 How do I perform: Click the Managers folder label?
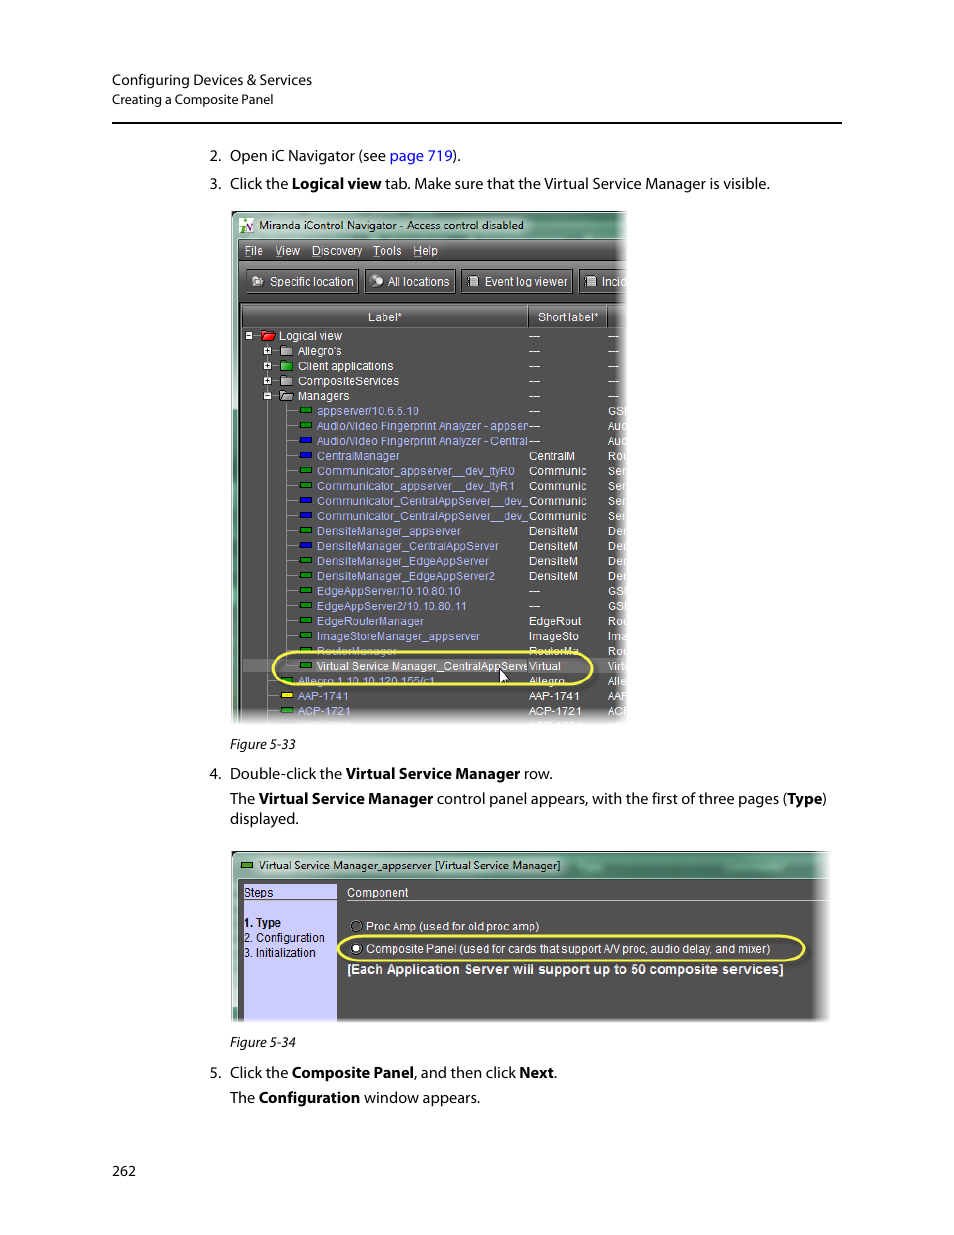pos(323,396)
